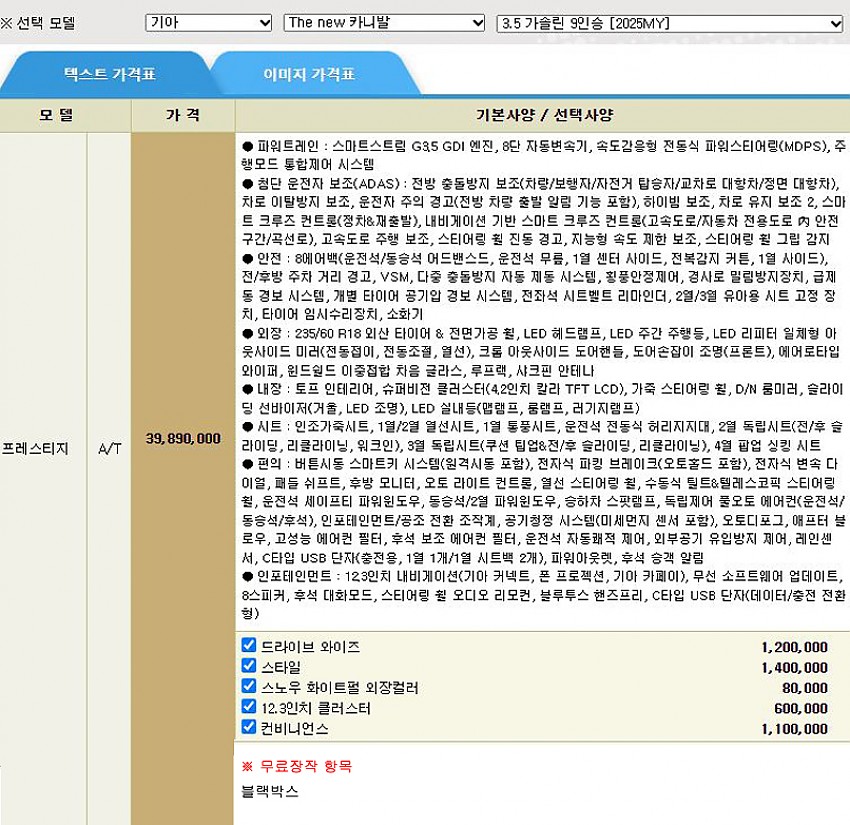Image resolution: width=850 pixels, height=825 pixels.
Task: Open the 3.5 가솔린 9인승 trim dropdown
Action: pyautogui.click(x=669, y=22)
